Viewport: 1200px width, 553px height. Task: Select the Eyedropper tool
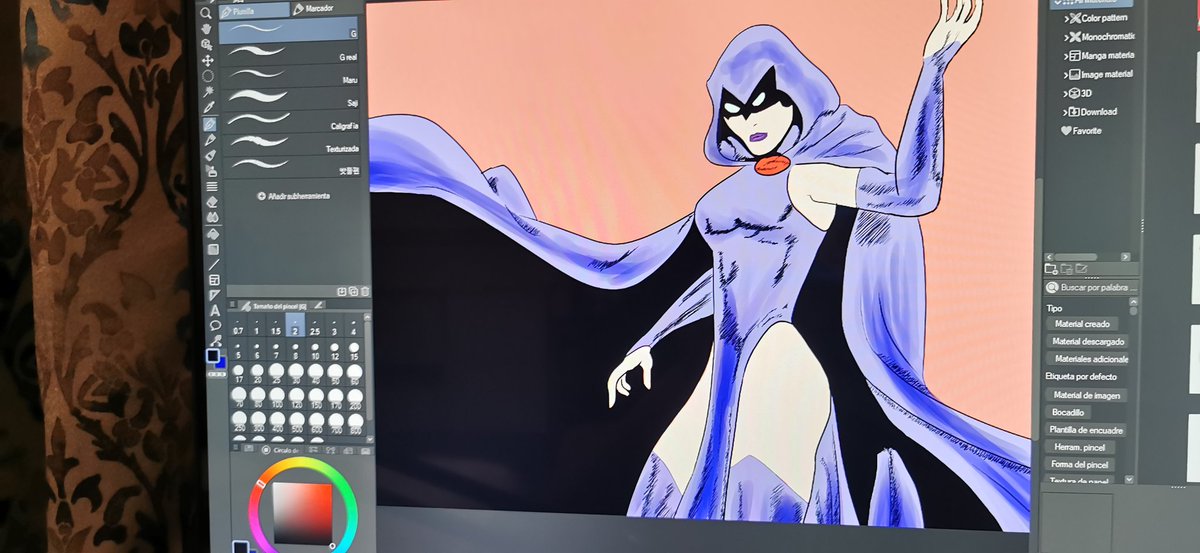pyautogui.click(x=210, y=106)
